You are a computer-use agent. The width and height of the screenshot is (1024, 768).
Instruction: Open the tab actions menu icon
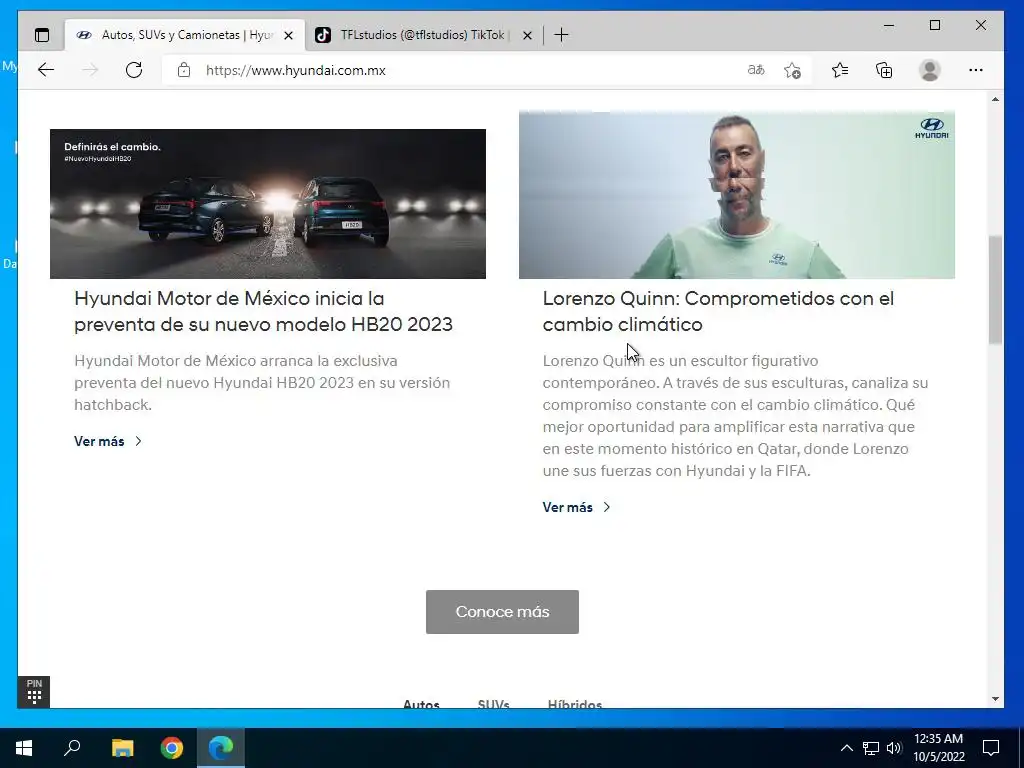pyautogui.click(x=42, y=35)
